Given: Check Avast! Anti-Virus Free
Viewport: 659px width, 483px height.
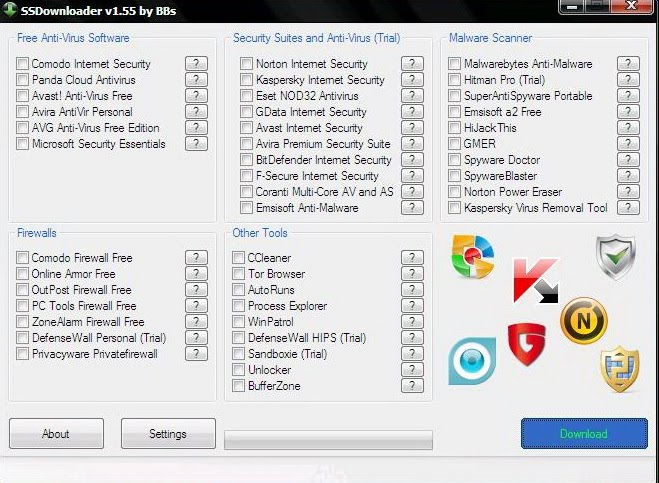Looking at the screenshot, I should (x=22, y=96).
